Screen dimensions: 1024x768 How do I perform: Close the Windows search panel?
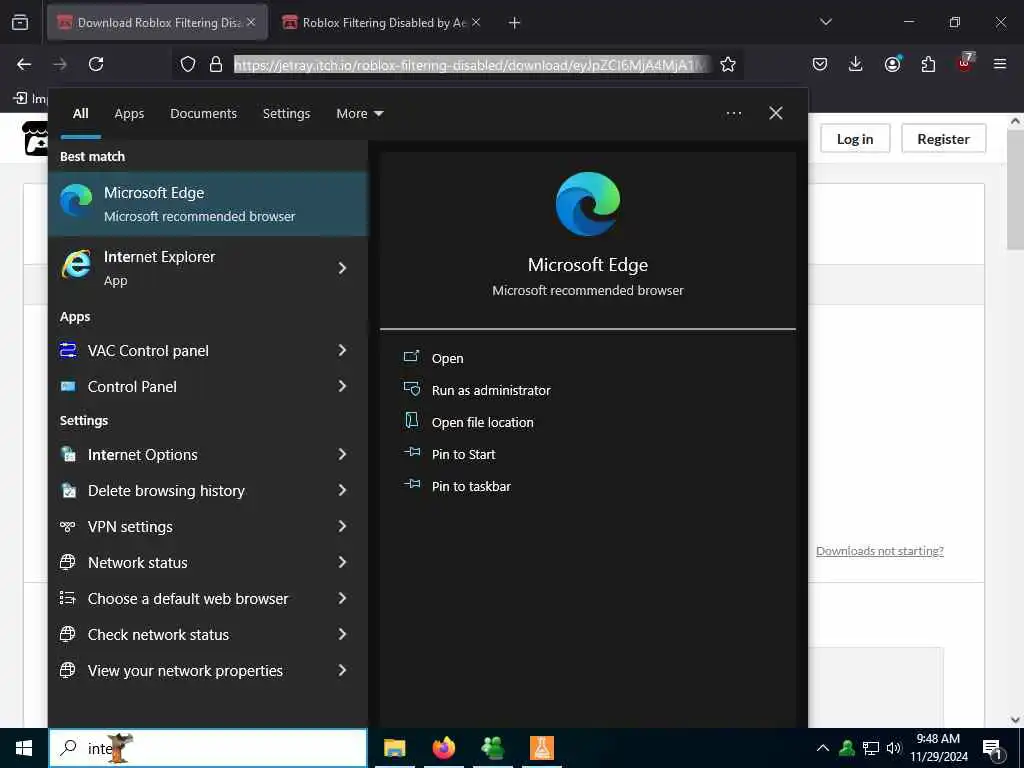[776, 114]
